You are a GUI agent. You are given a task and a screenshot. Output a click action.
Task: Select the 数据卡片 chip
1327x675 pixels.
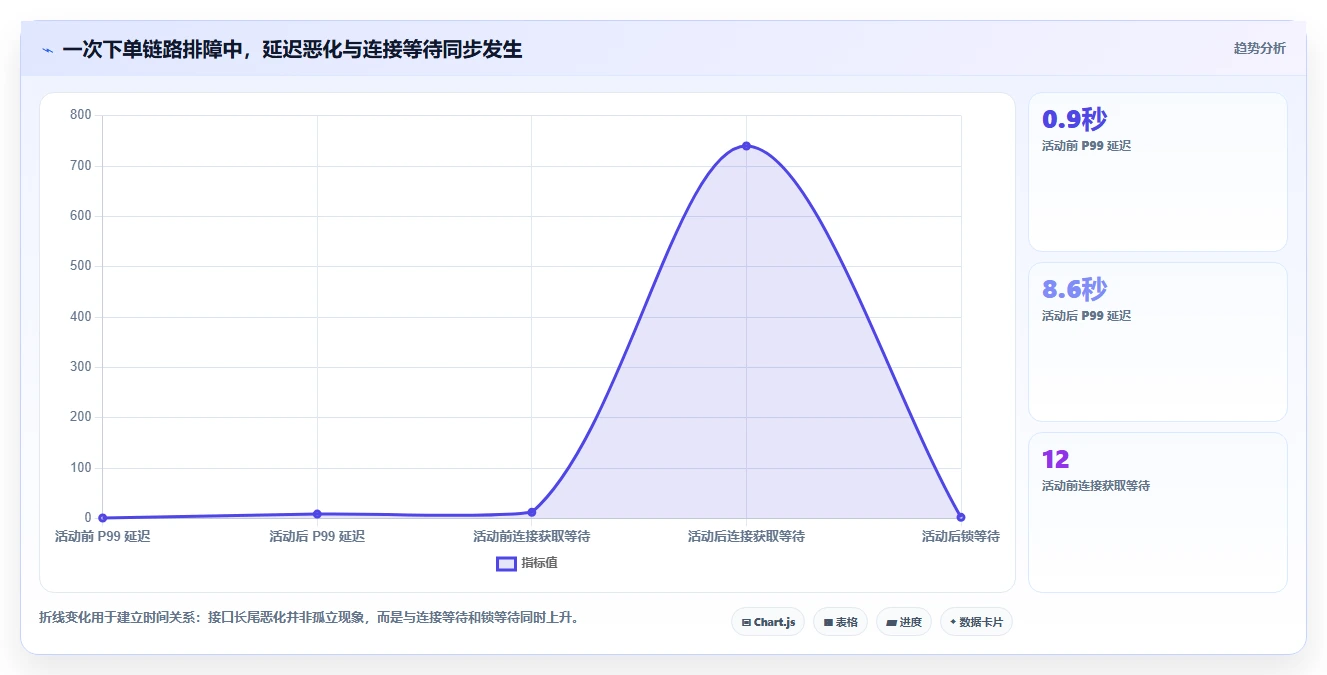976,622
